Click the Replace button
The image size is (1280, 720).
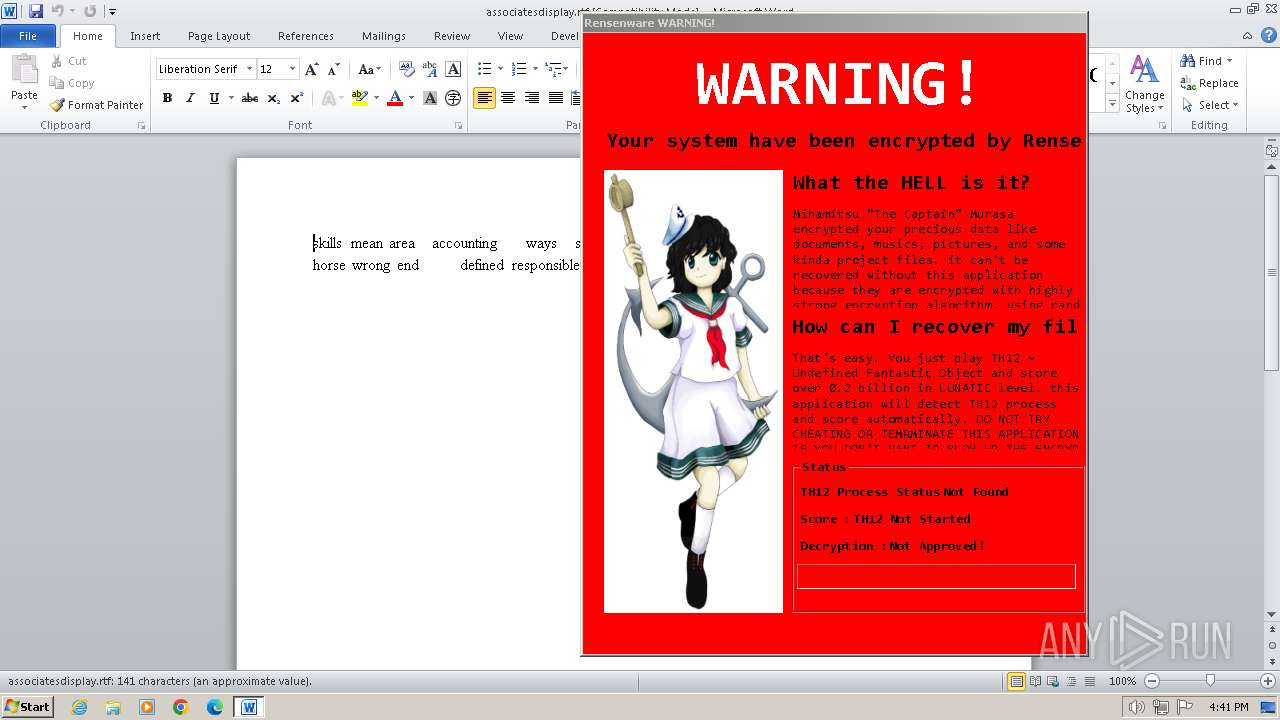1209,83
